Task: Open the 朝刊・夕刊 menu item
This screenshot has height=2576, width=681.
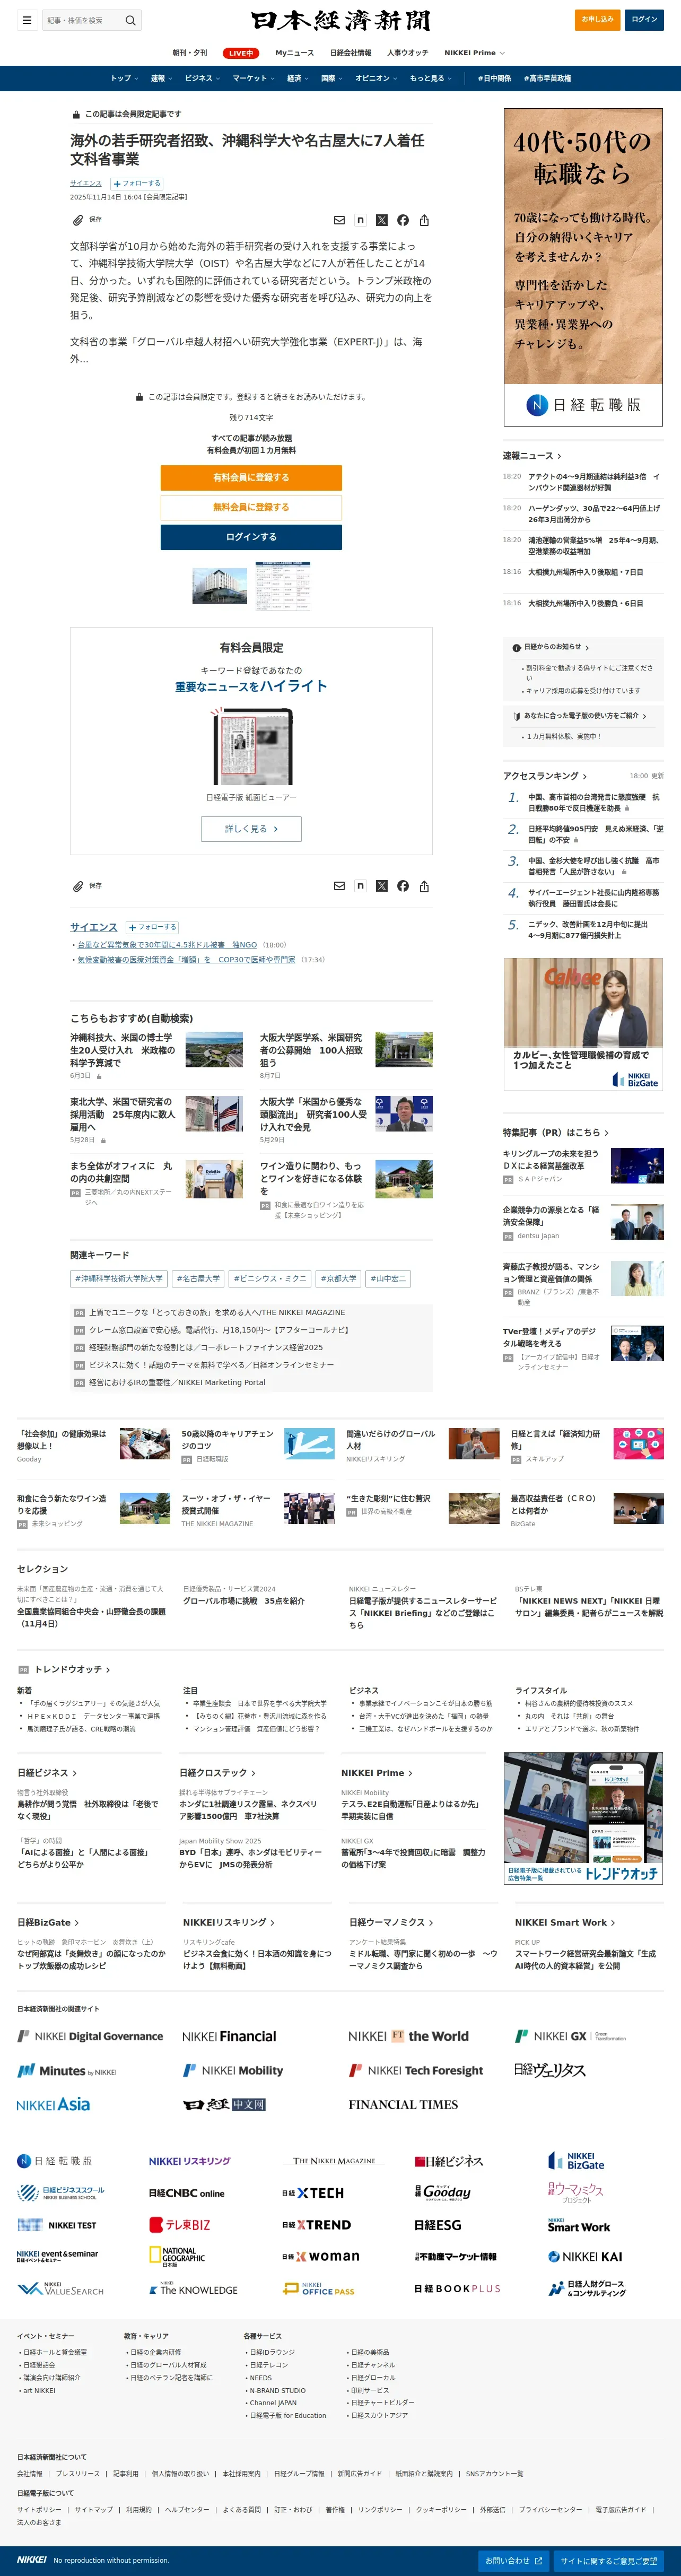Action: [190, 53]
